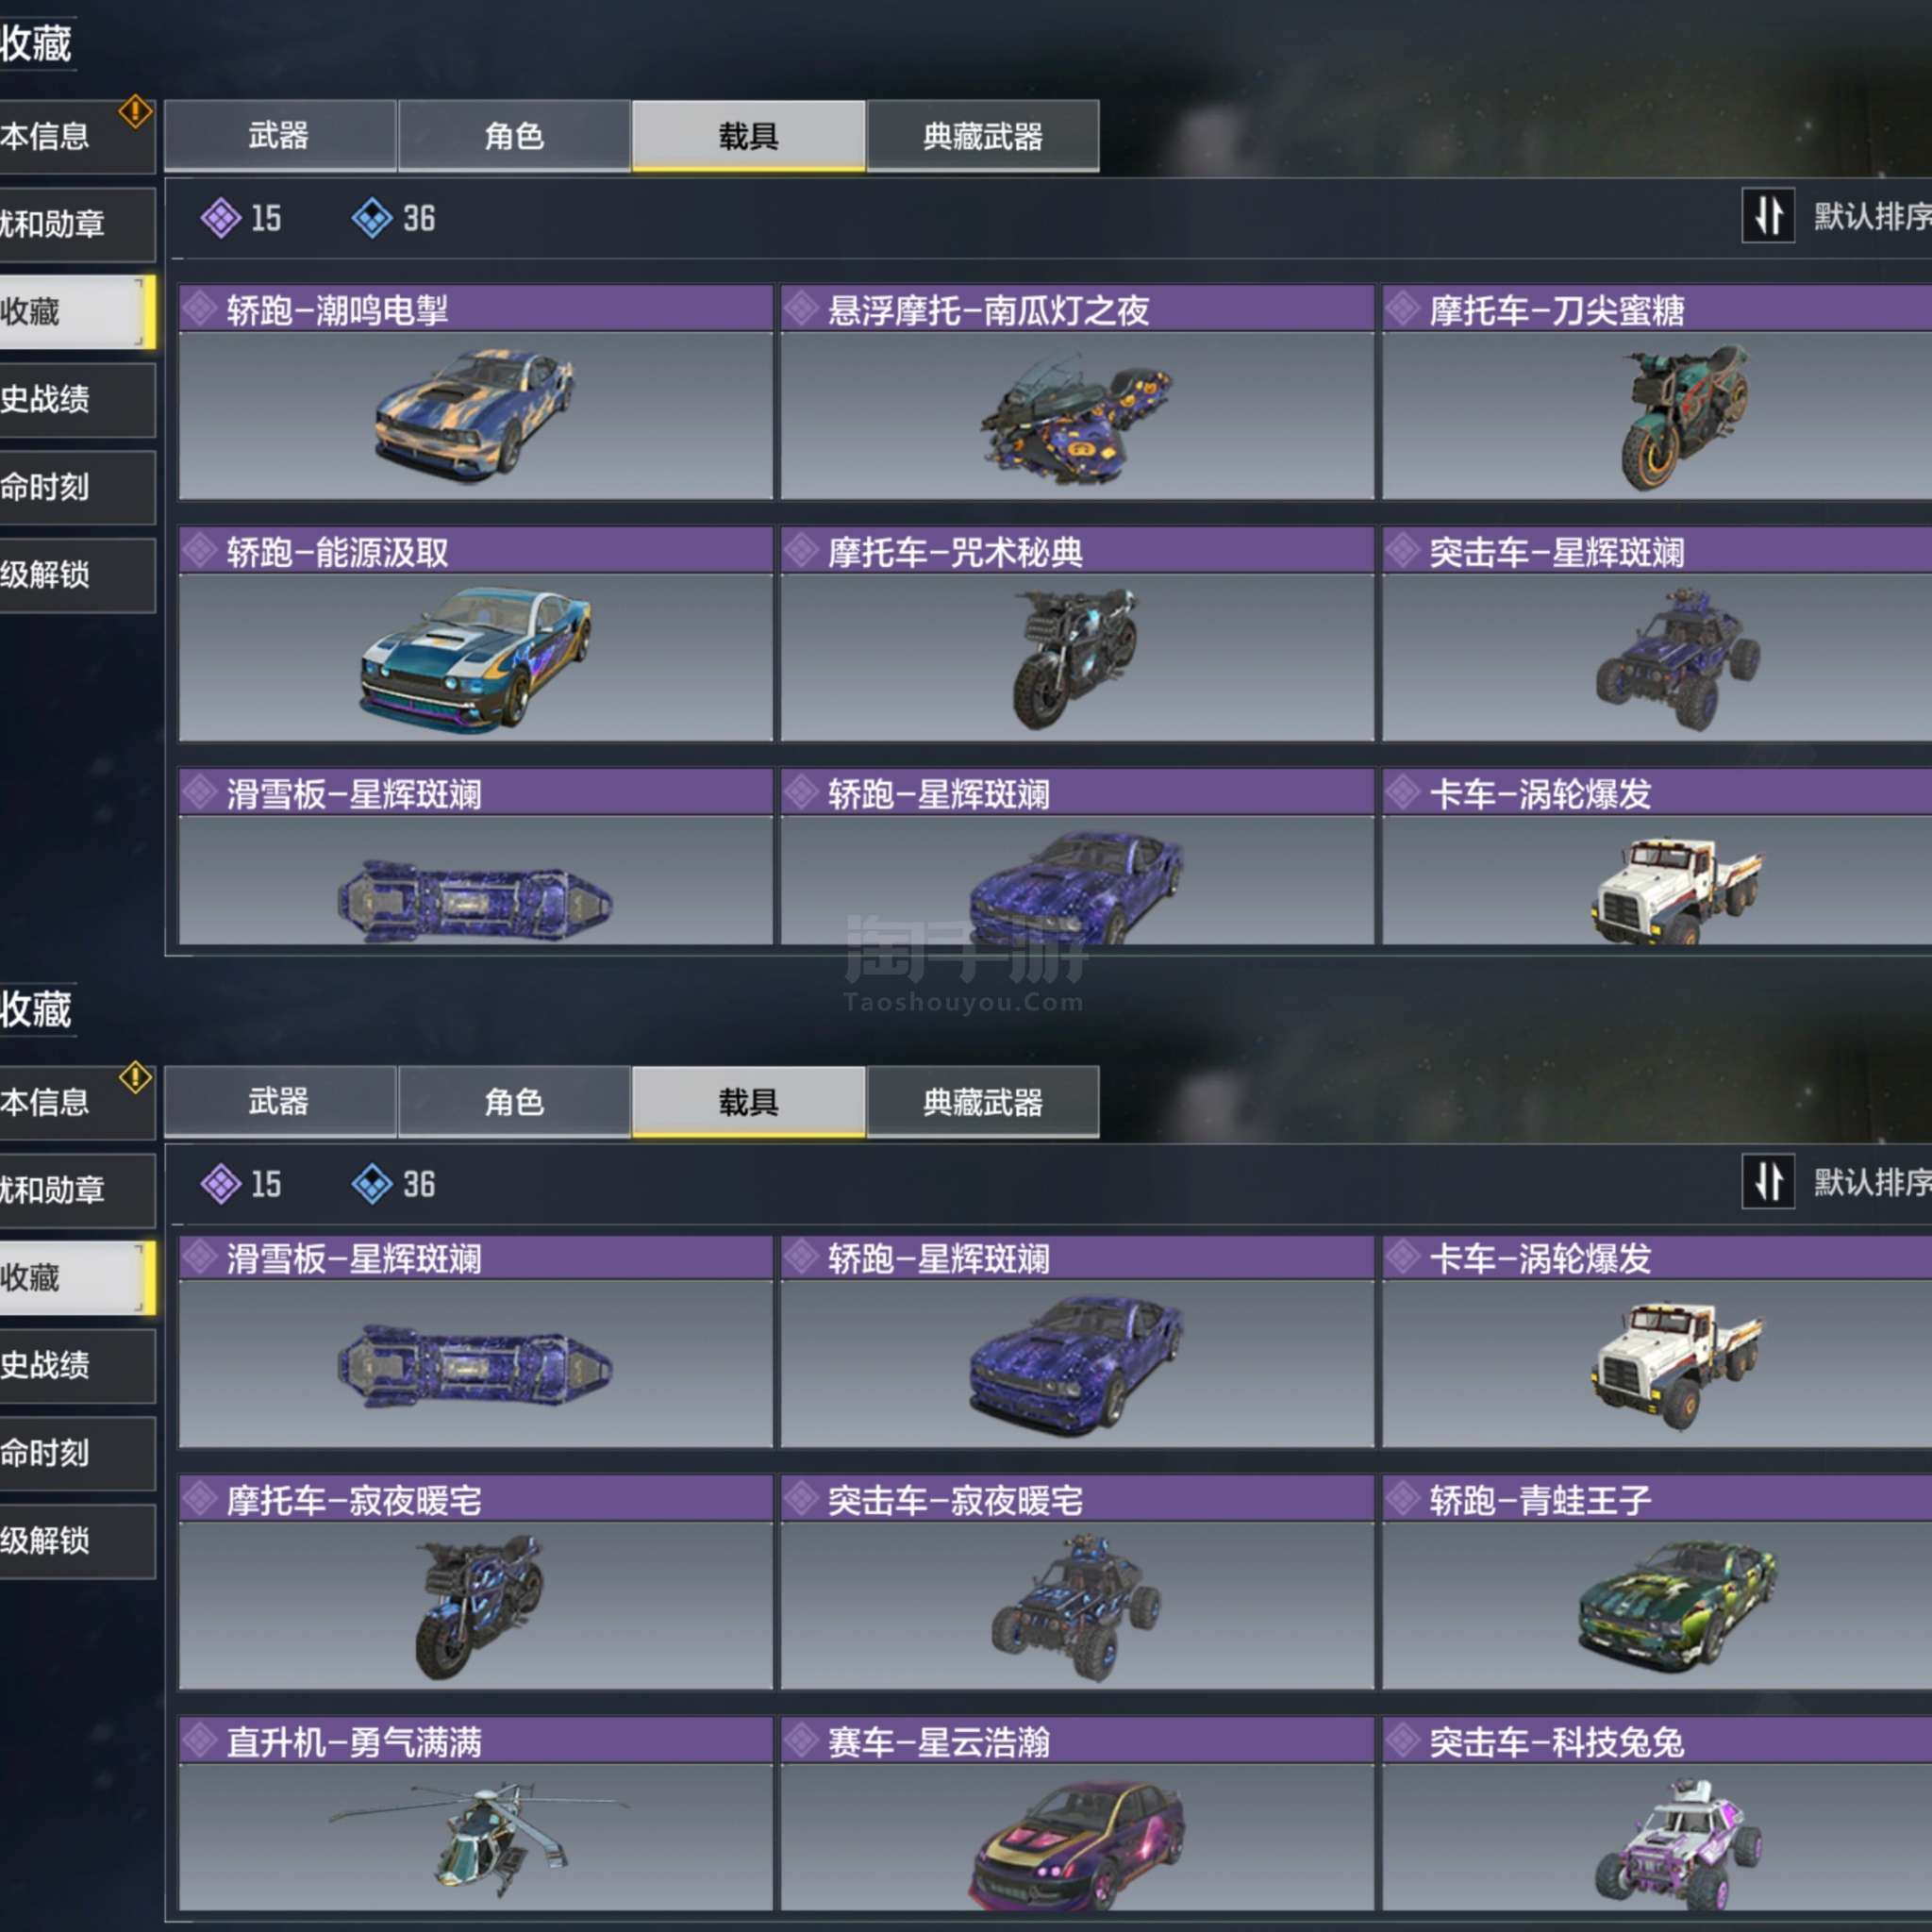1932x1932 pixels.
Task: Open 命时刻 in the upper sidebar
Action: pyautogui.click(x=77, y=487)
